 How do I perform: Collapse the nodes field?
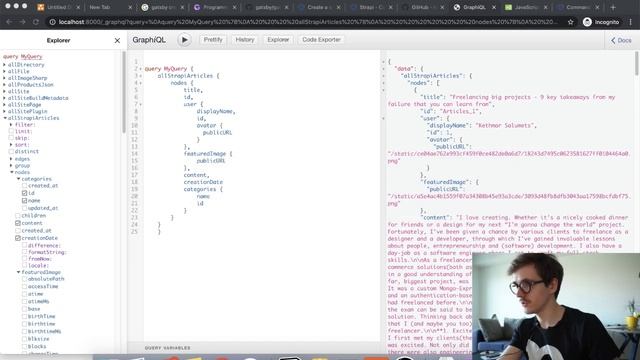(x=11, y=172)
